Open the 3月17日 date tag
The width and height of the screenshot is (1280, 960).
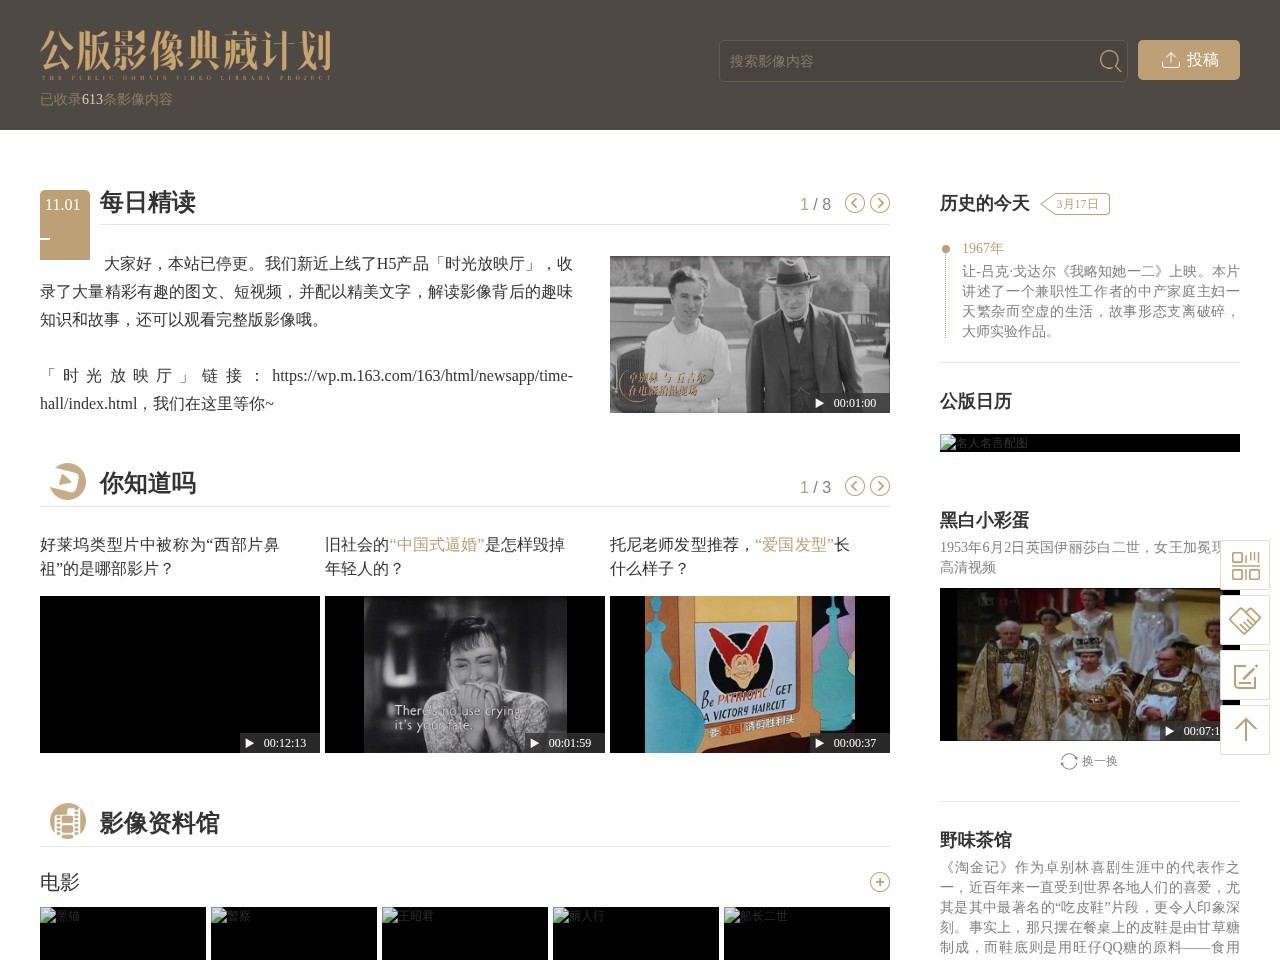click(x=1077, y=203)
